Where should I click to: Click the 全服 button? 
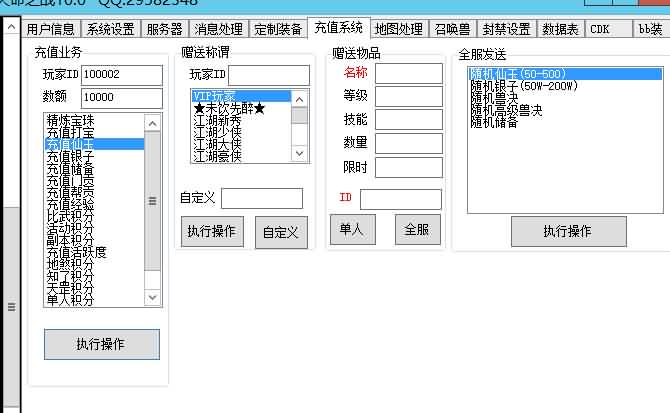click(x=418, y=230)
